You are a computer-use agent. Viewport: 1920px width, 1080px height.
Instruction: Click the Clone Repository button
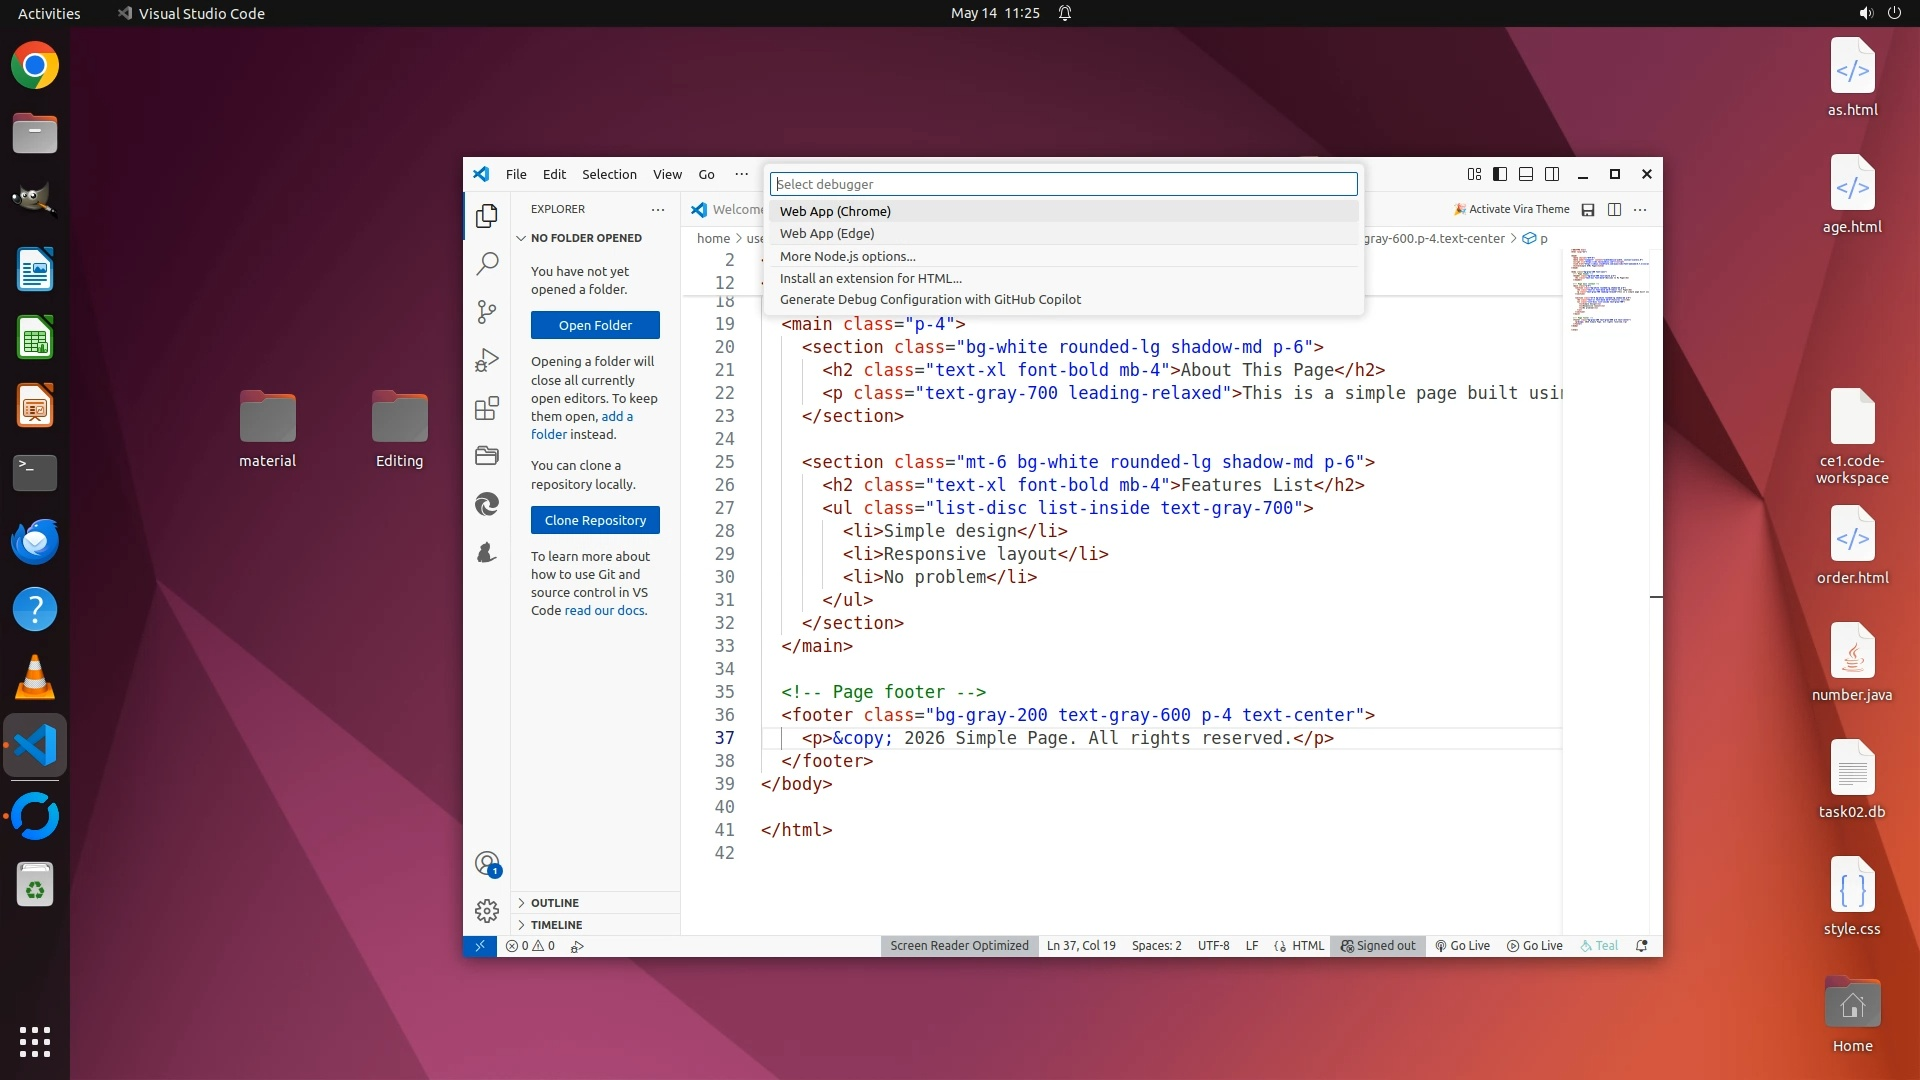pos(595,520)
